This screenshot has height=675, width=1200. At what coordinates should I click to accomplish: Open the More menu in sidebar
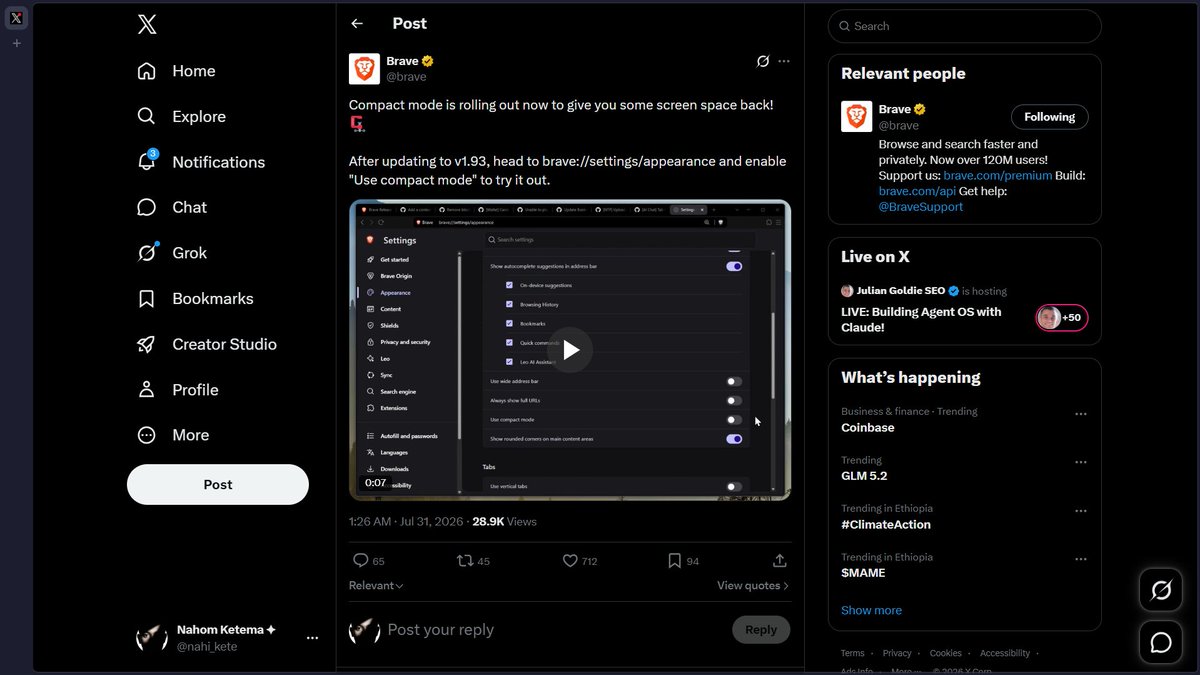(173, 435)
